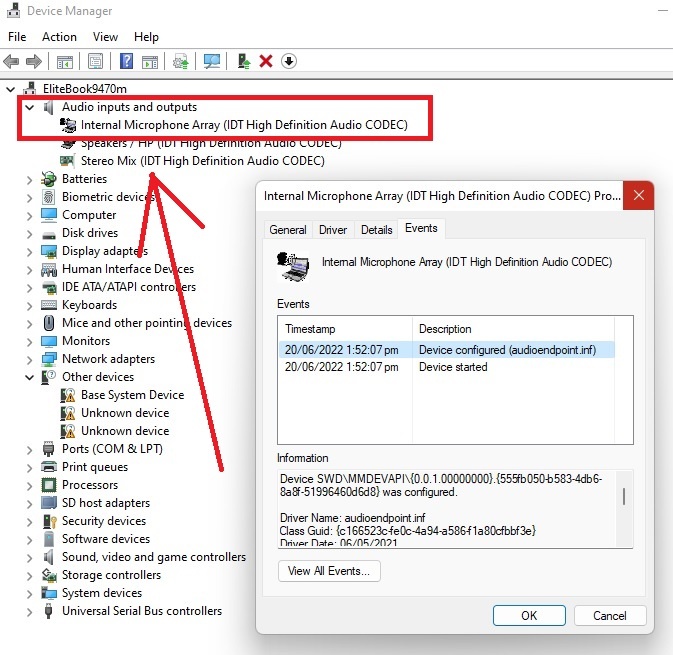
Task: Select IDE ATA/ATAPI controllers item
Action: click(129, 287)
